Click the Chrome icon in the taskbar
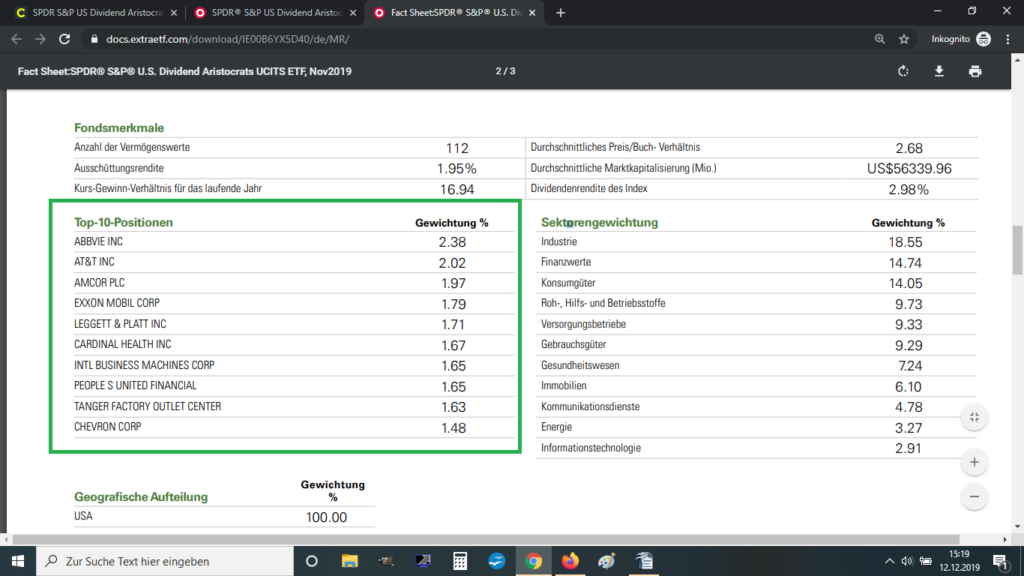The width and height of the screenshot is (1024, 576). [534, 561]
